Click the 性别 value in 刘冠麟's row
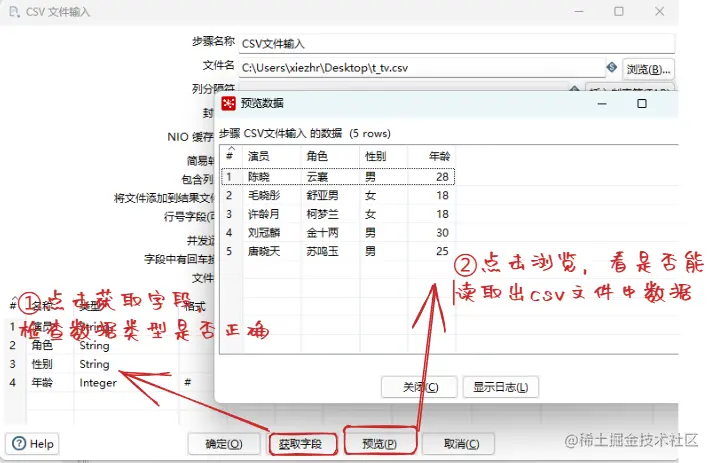Viewport: 713px width, 463px height. (x=371, y=233)
